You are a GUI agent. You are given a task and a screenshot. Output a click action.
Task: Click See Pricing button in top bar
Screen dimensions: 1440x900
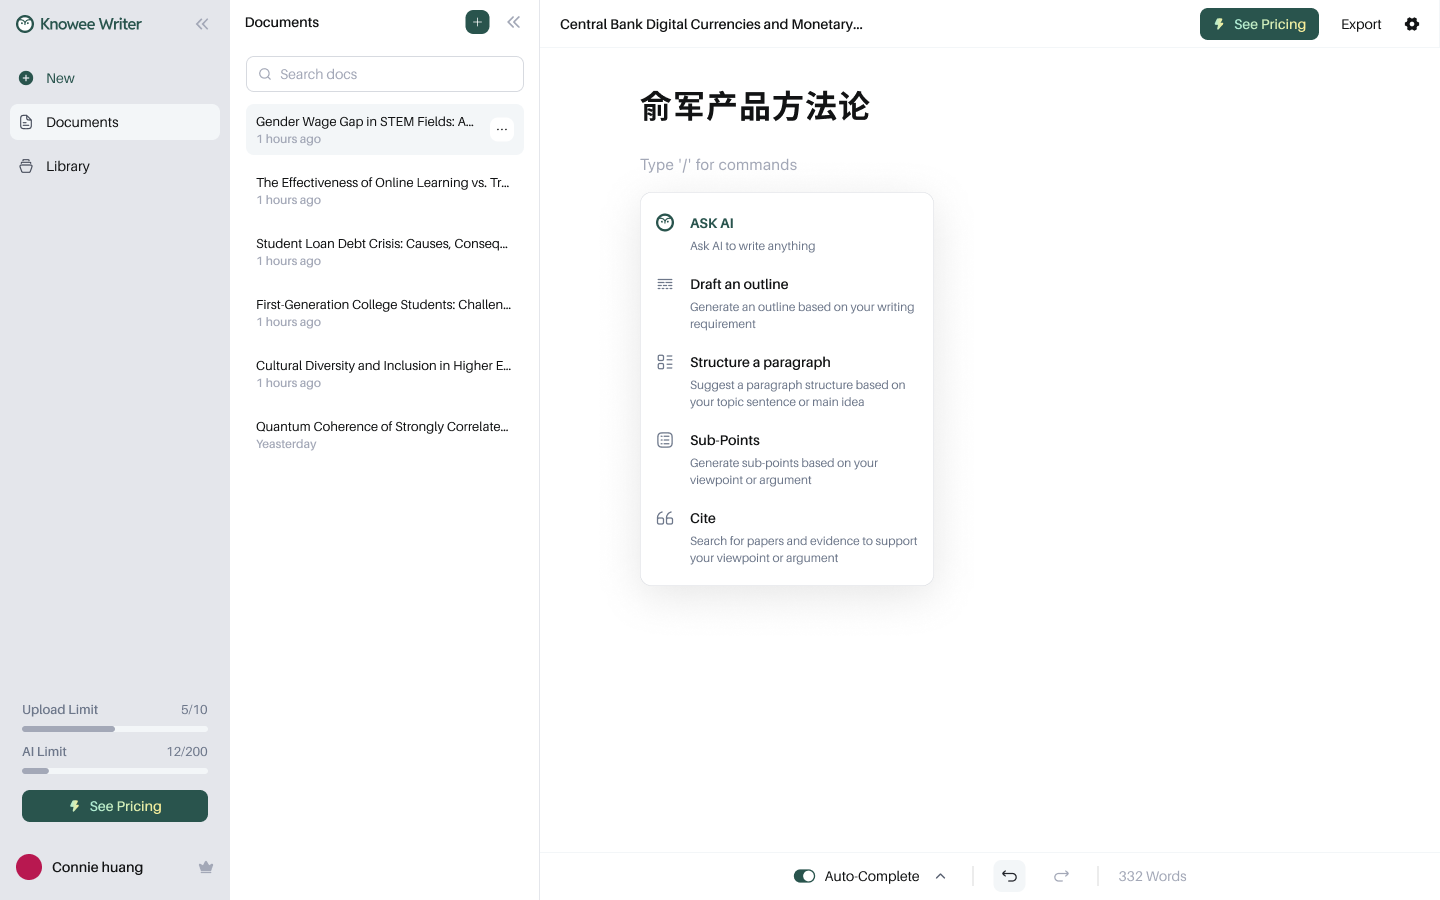point(1259,24)
